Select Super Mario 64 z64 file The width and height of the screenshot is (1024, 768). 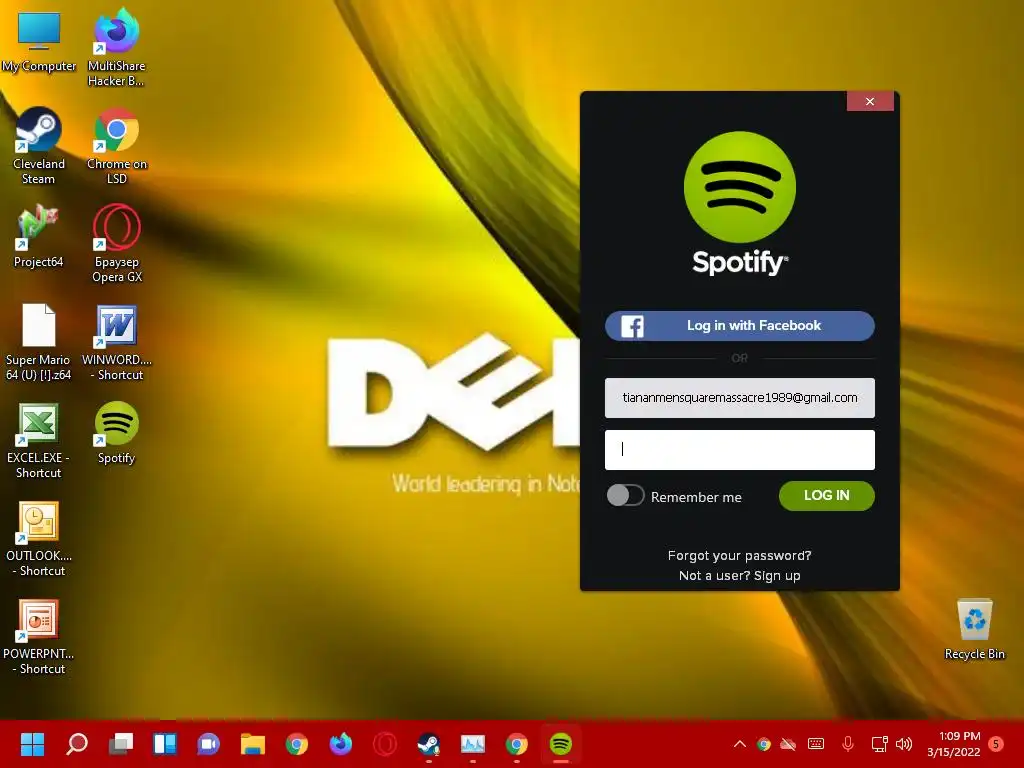click(39, 342)
